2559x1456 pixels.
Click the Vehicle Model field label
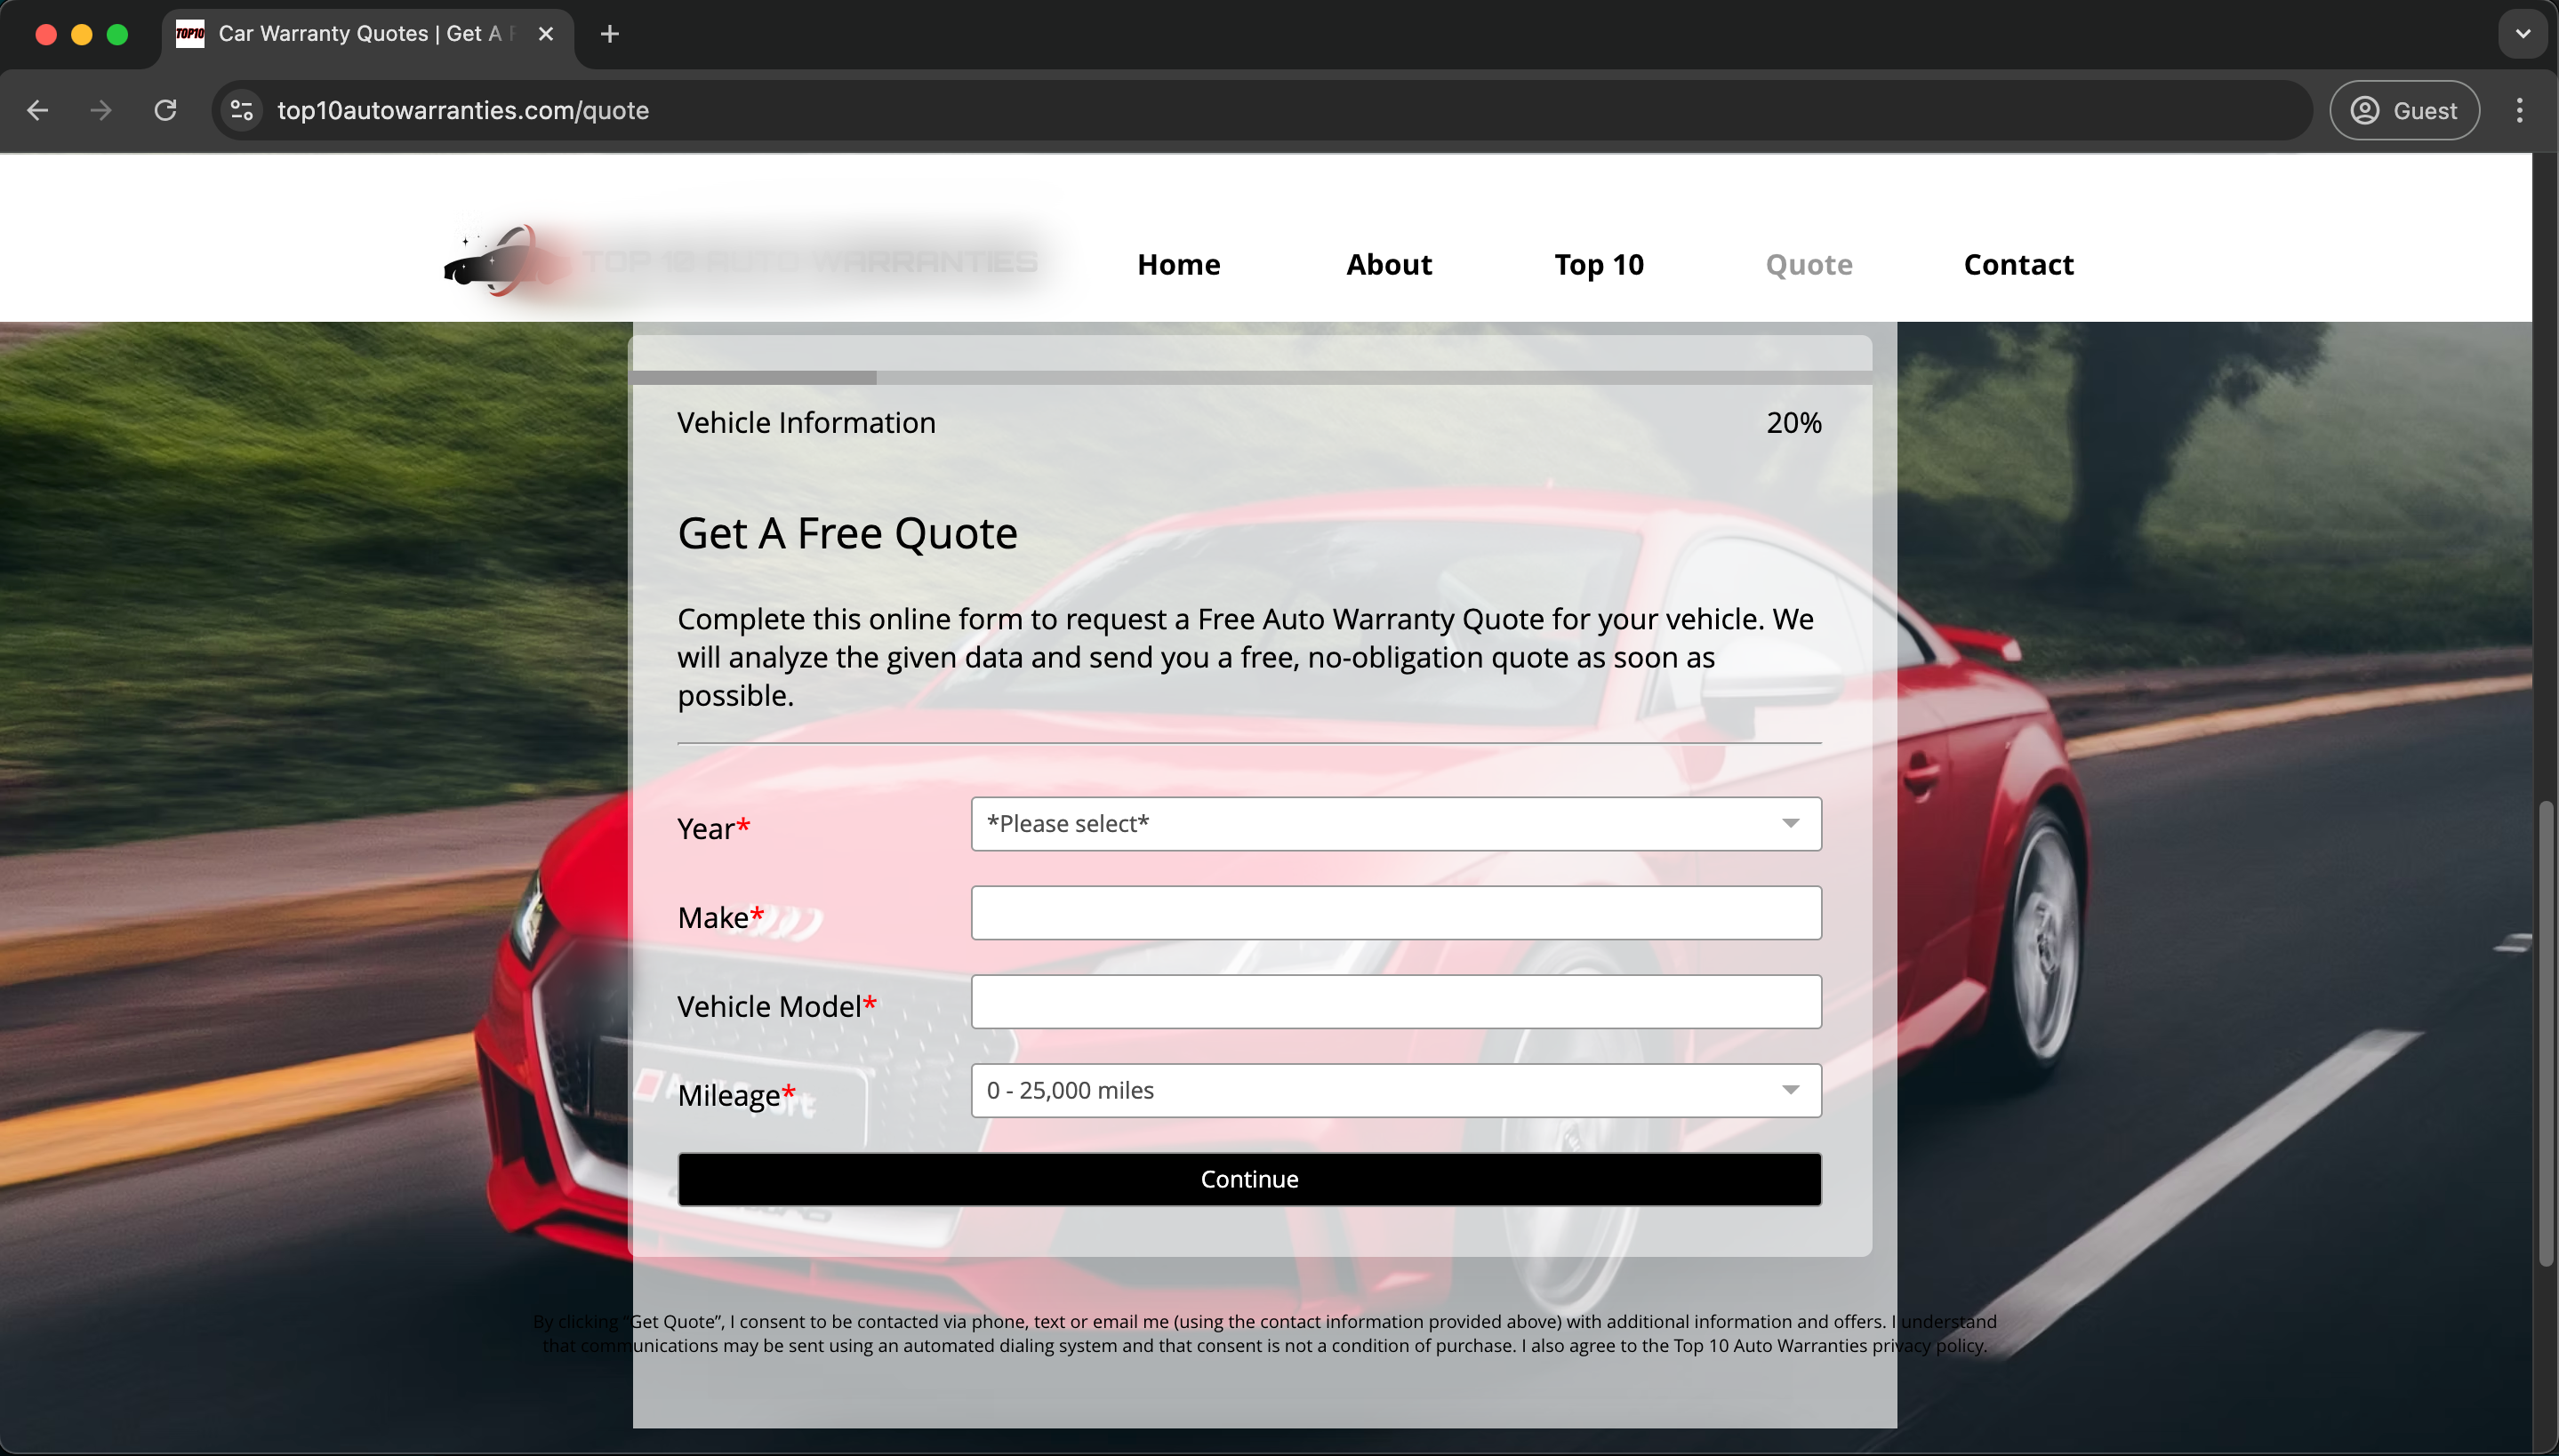(776, 1006)
